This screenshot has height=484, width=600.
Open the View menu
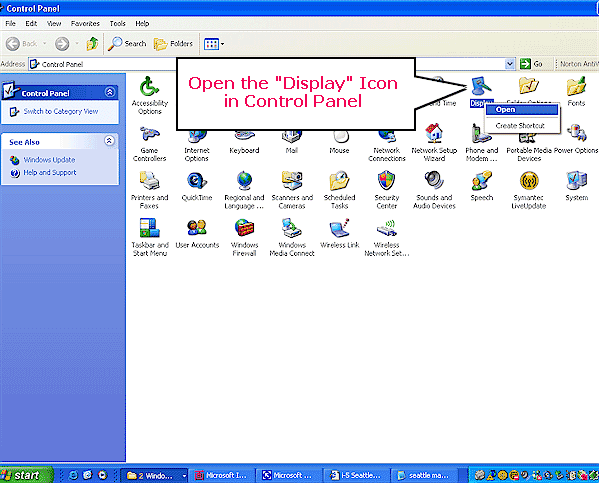[54, 24]
